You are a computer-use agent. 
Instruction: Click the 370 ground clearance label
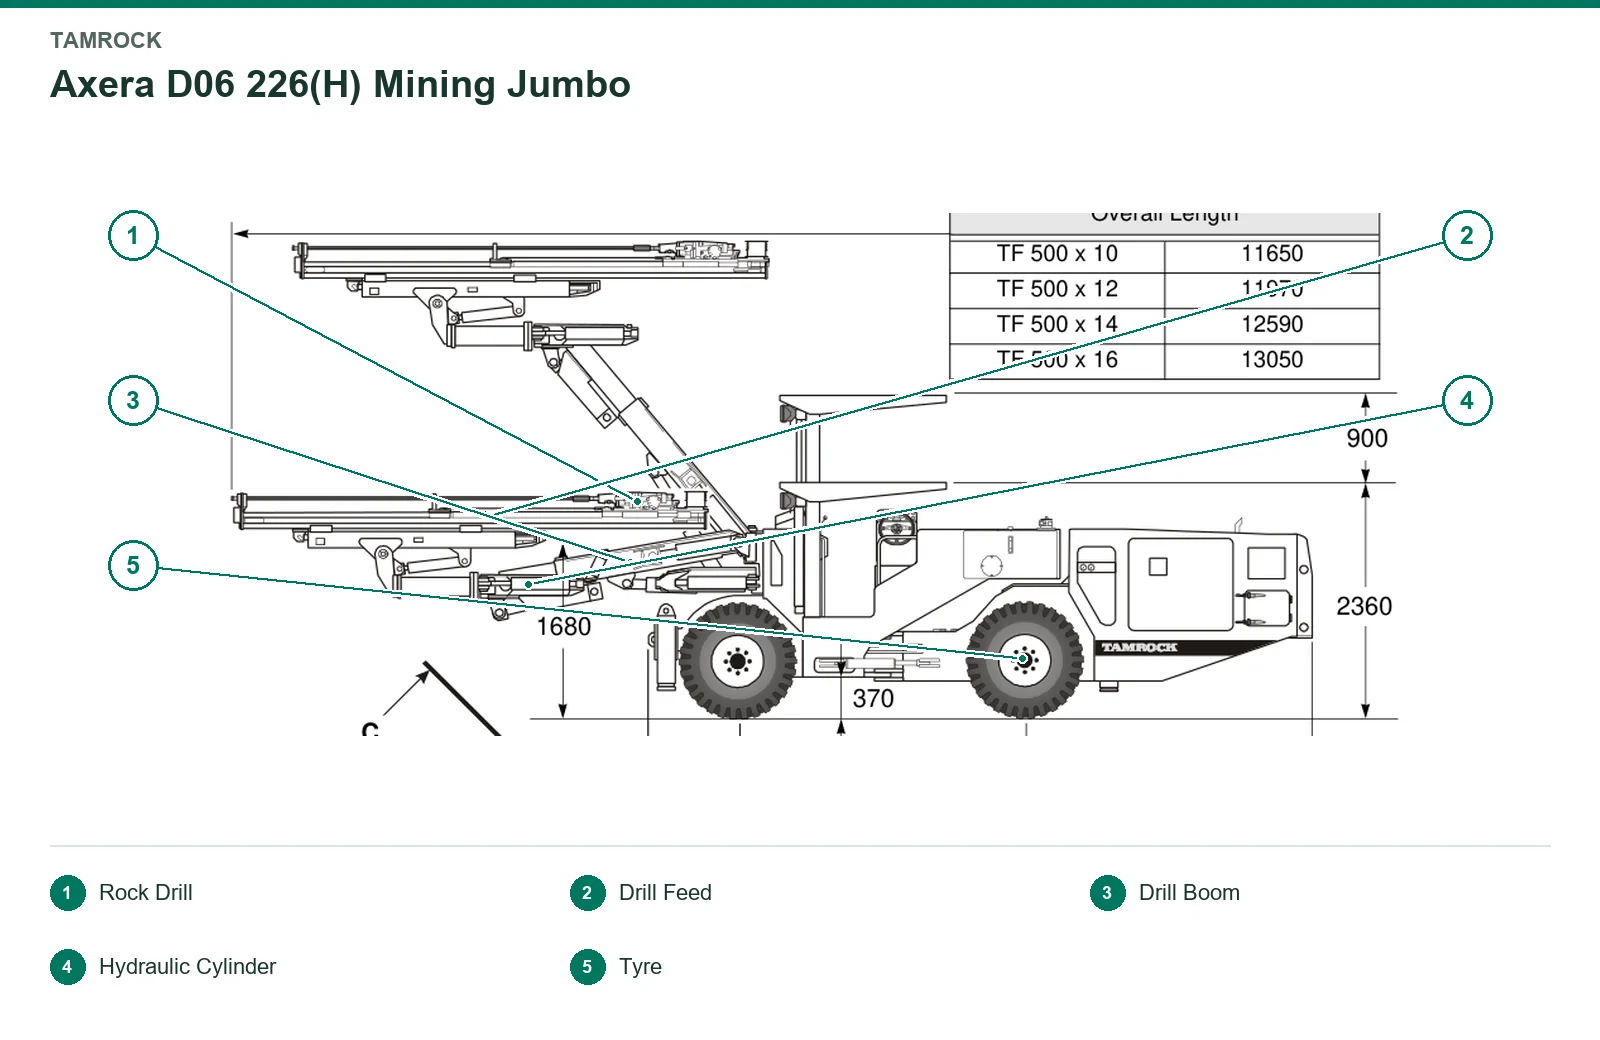coord(873,698)
